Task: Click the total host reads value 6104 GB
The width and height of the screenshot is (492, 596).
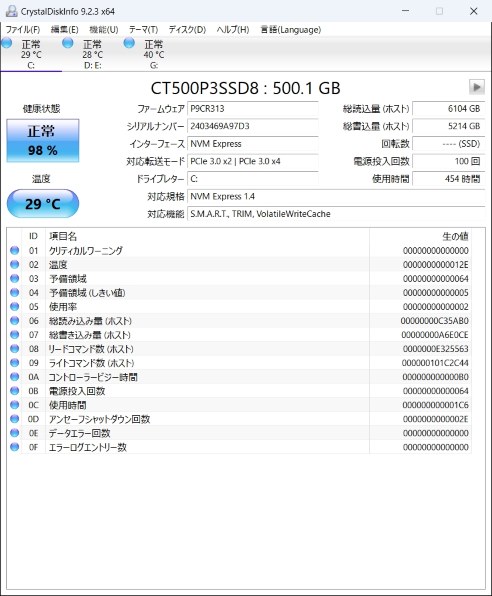Action: [449, 109]
